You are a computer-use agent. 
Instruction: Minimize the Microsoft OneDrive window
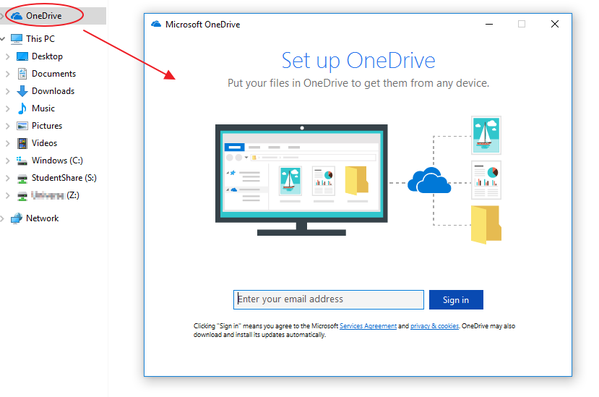click(x=489, y=24)
